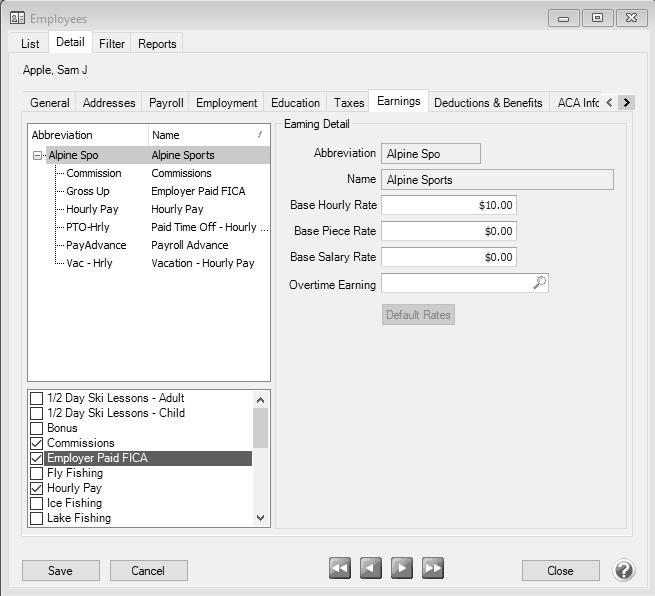655x596 pixels.
Task: Switch to the Deductions & Benefits tab
Action: click(488, 103)
